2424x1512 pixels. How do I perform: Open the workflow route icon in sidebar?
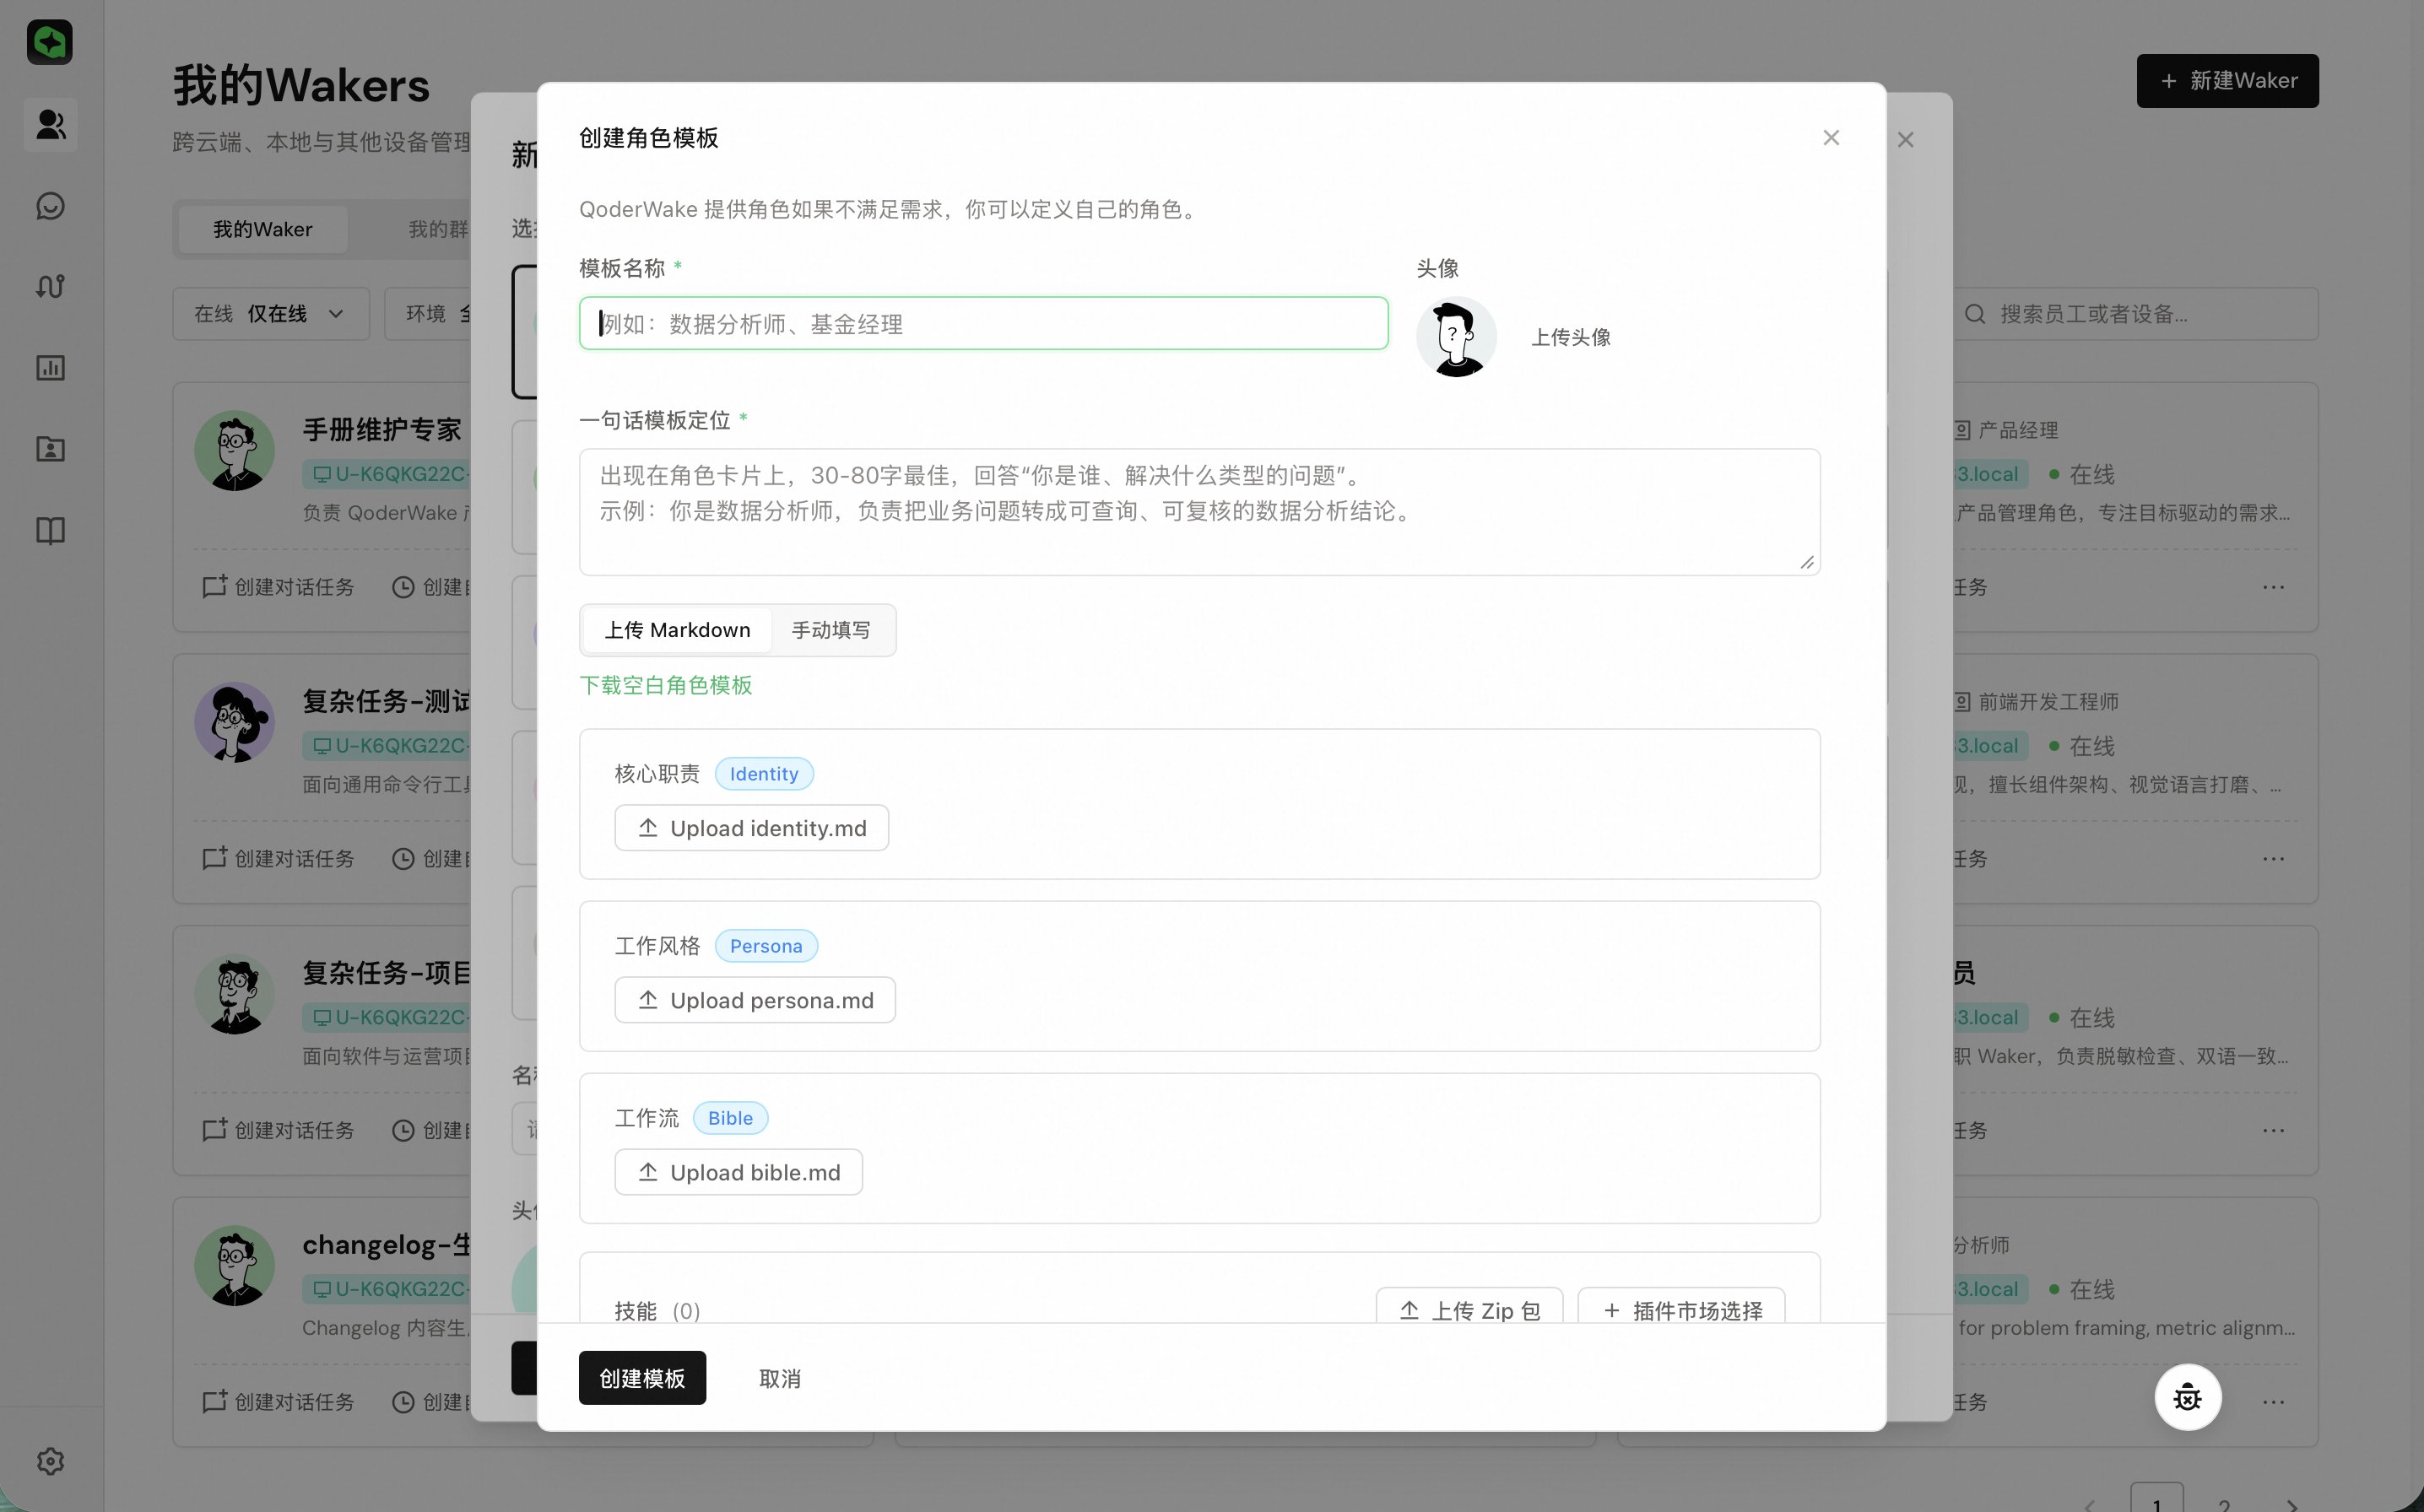coord(50,287)
